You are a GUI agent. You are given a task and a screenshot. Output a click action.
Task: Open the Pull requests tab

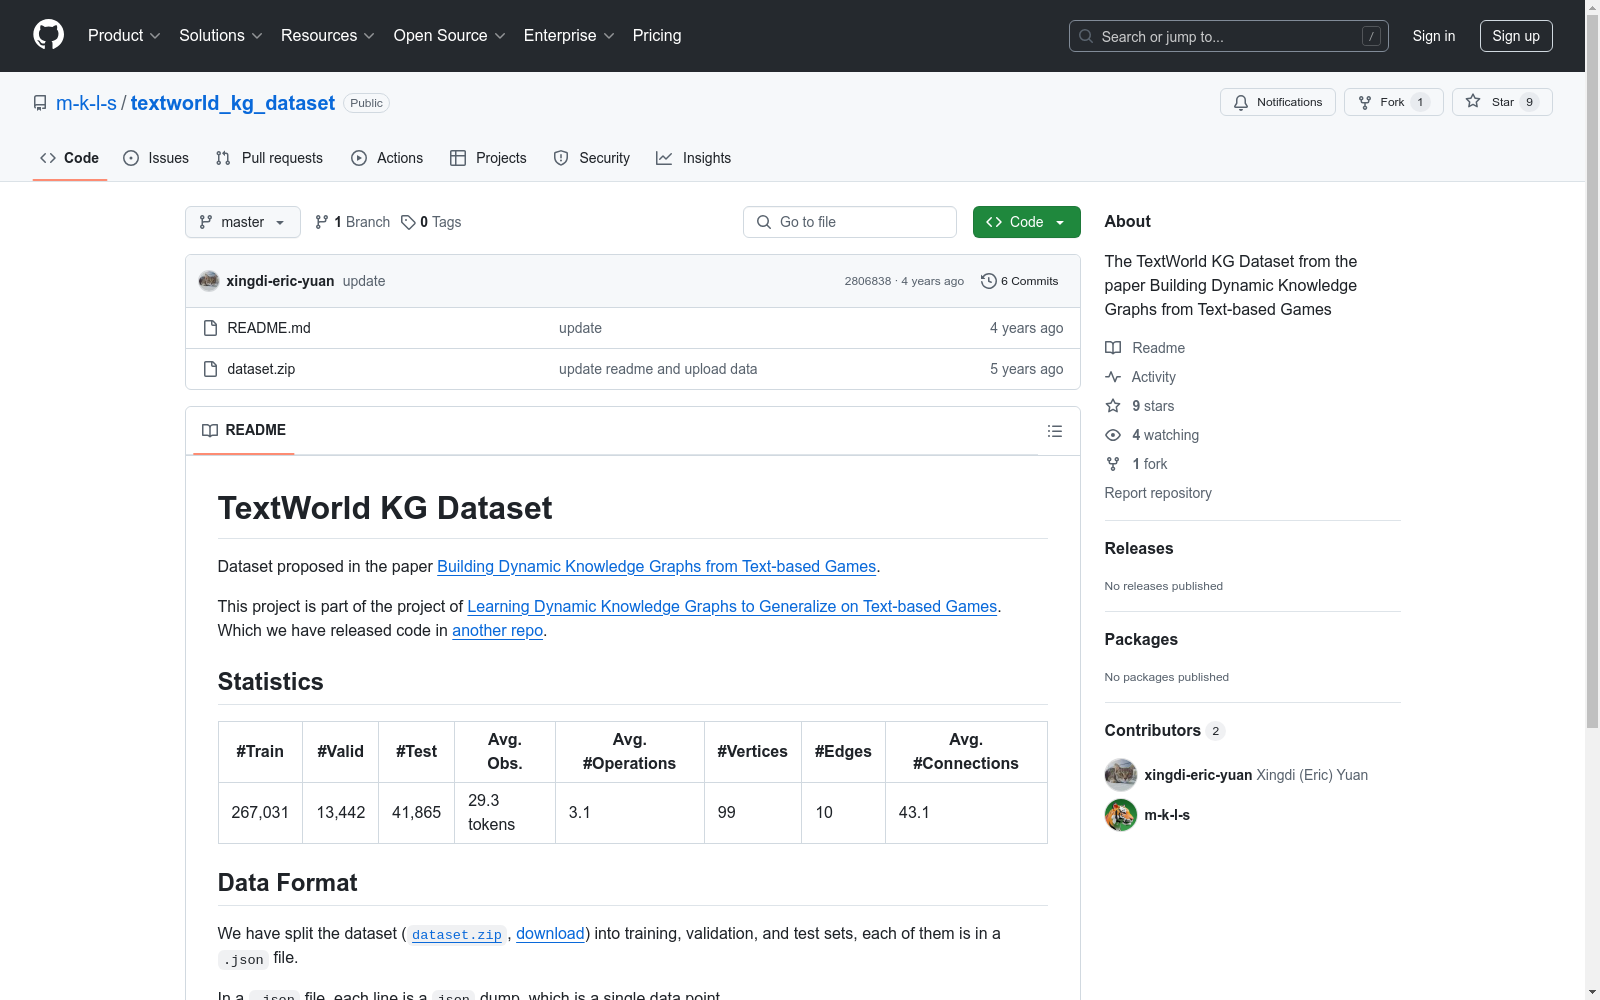pyautogui.click(x=269, y=158)
